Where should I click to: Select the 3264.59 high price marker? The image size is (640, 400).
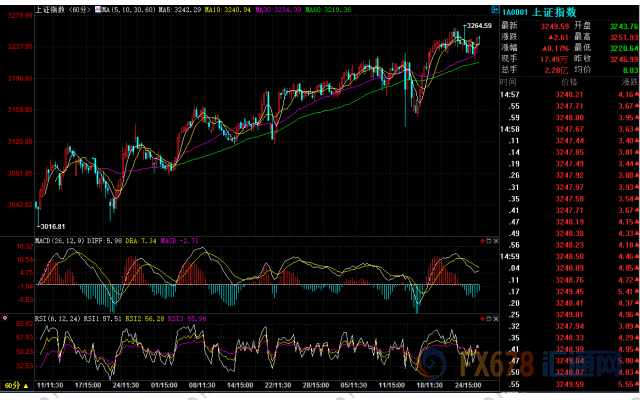(x=479, y=25)
